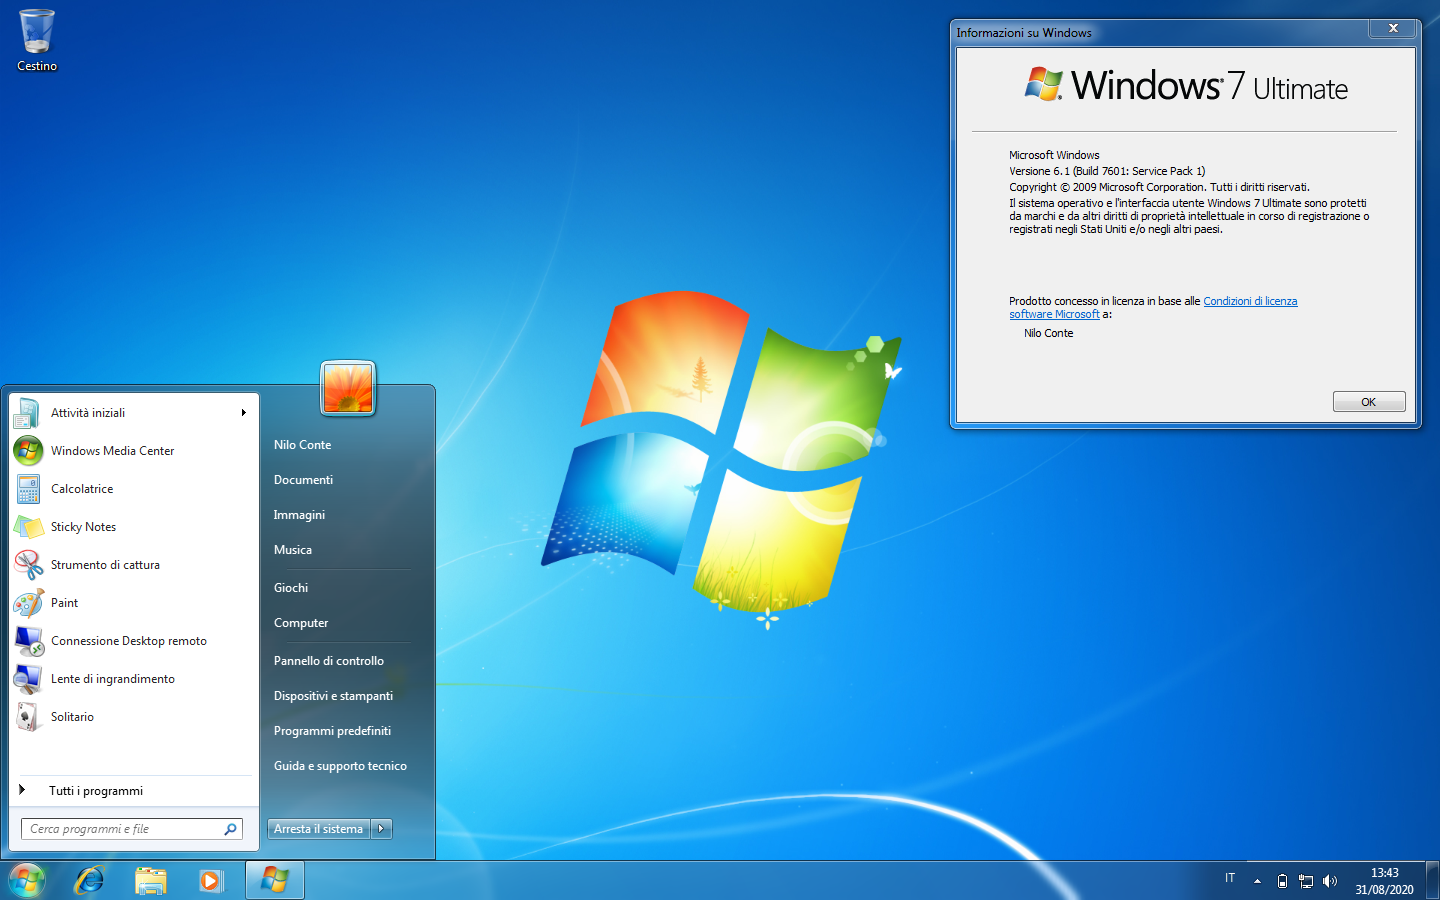Click the clock showing 13:43
The height and width of the screenshot is (900, 1440).
[x=1385, y=873]
